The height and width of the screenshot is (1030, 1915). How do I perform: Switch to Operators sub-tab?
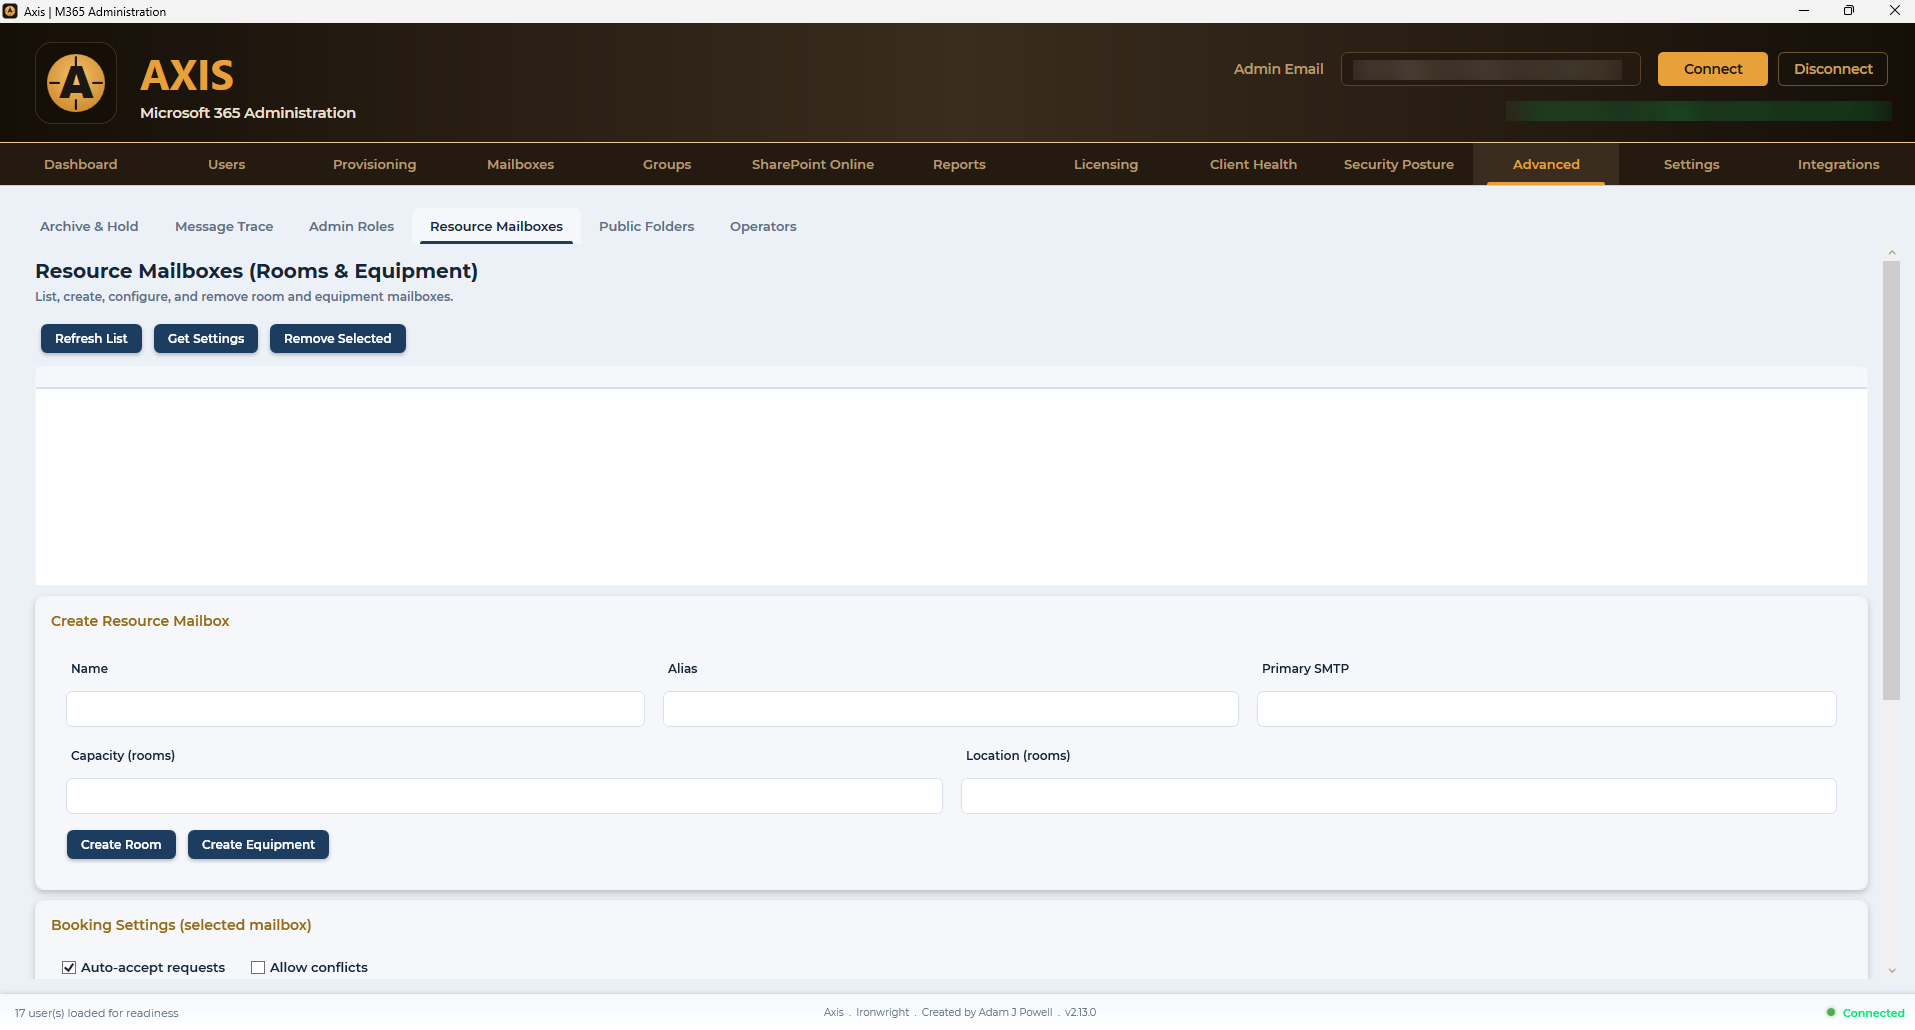point(763,226)
